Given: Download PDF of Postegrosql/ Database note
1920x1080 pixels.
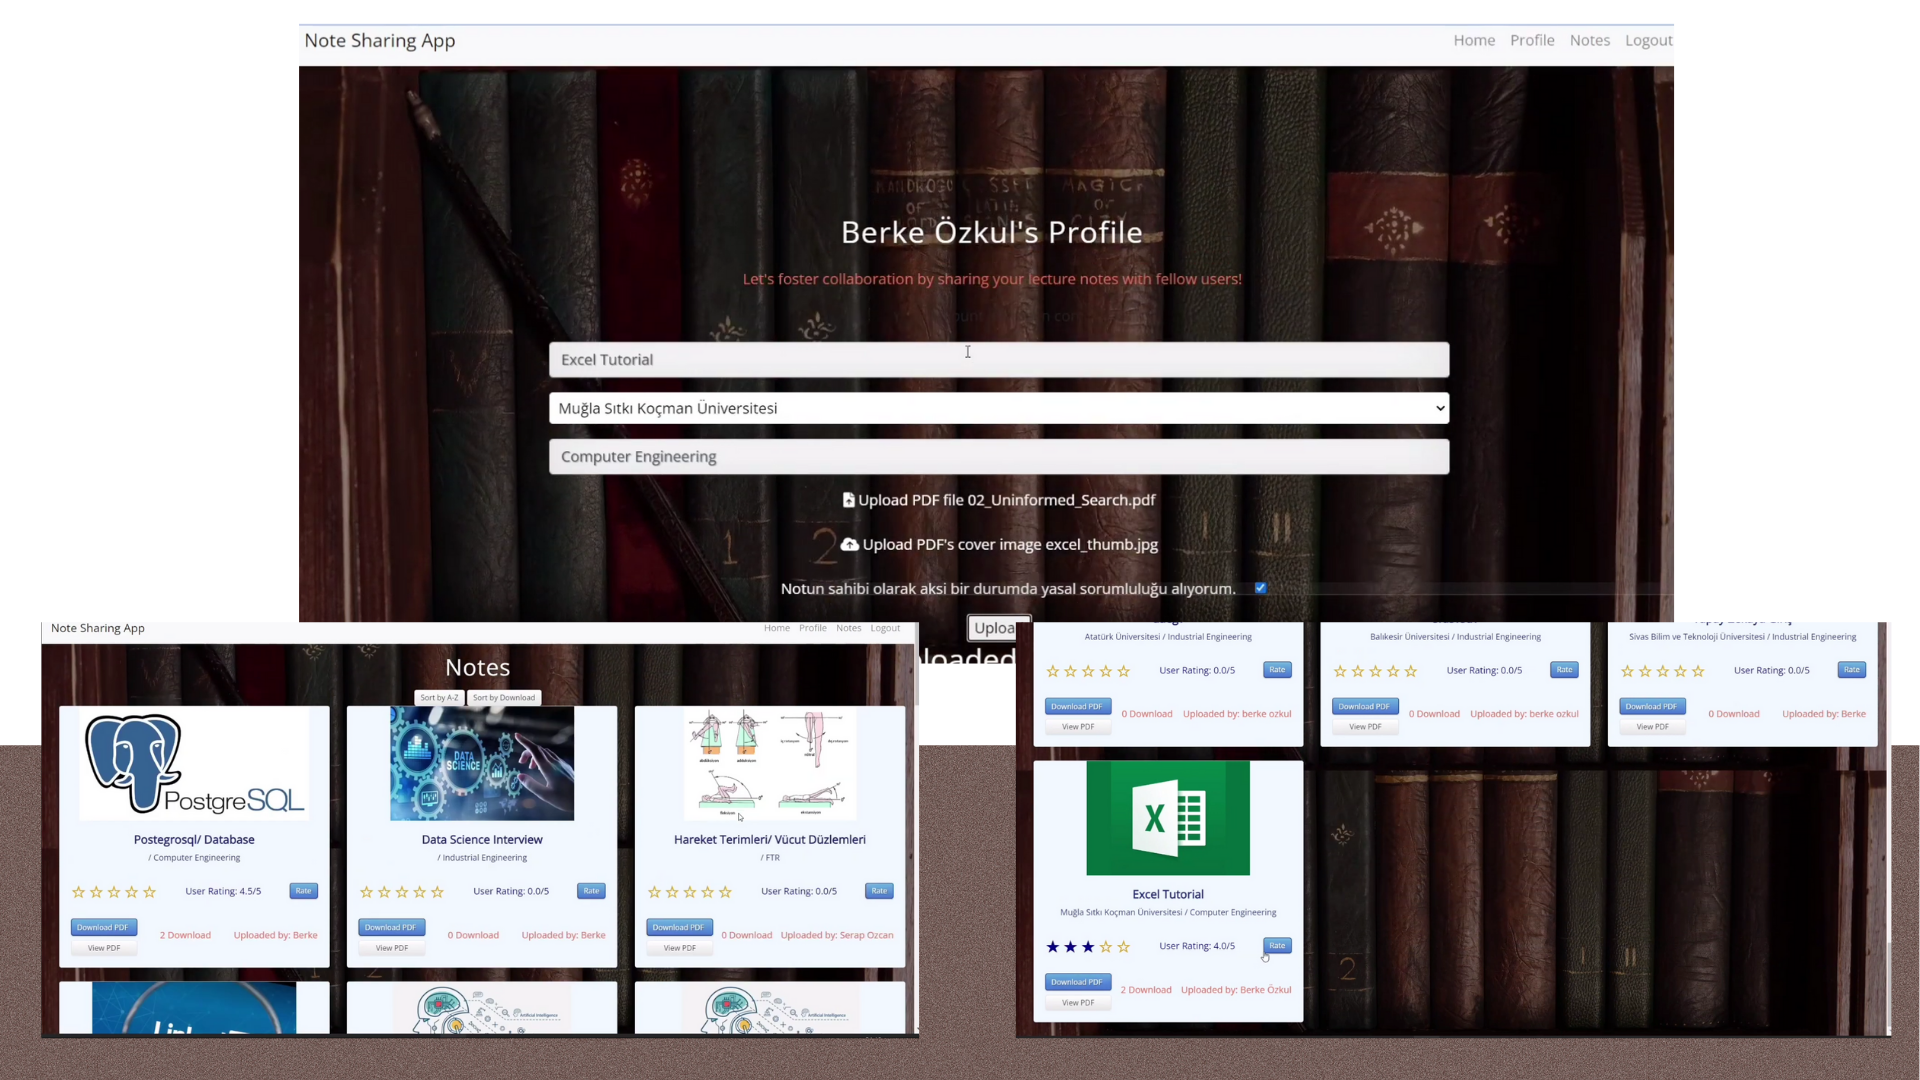Looking at the screenshot, I should pos(103,928).
